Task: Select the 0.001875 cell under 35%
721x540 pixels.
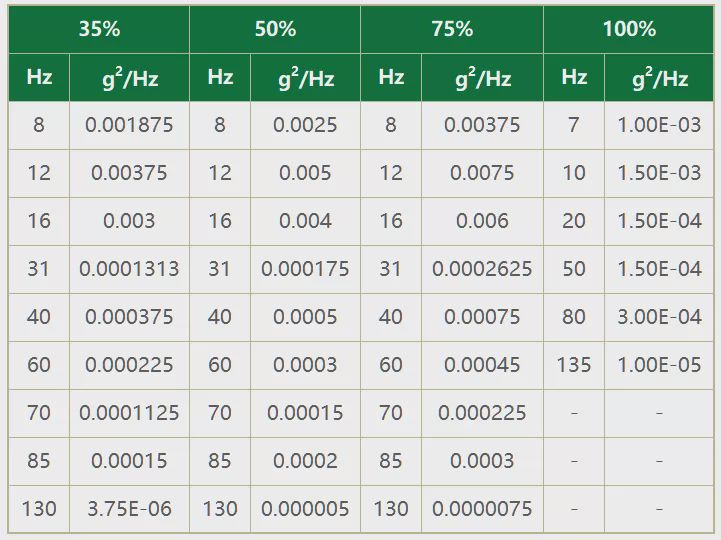Action: coord(129,125)
